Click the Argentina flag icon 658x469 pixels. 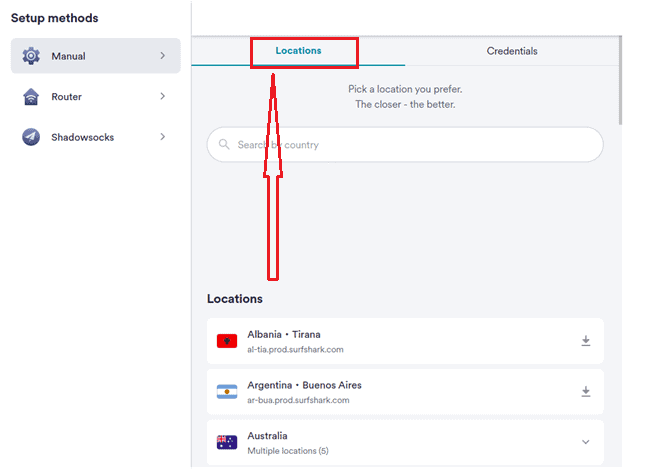(227, 392)
